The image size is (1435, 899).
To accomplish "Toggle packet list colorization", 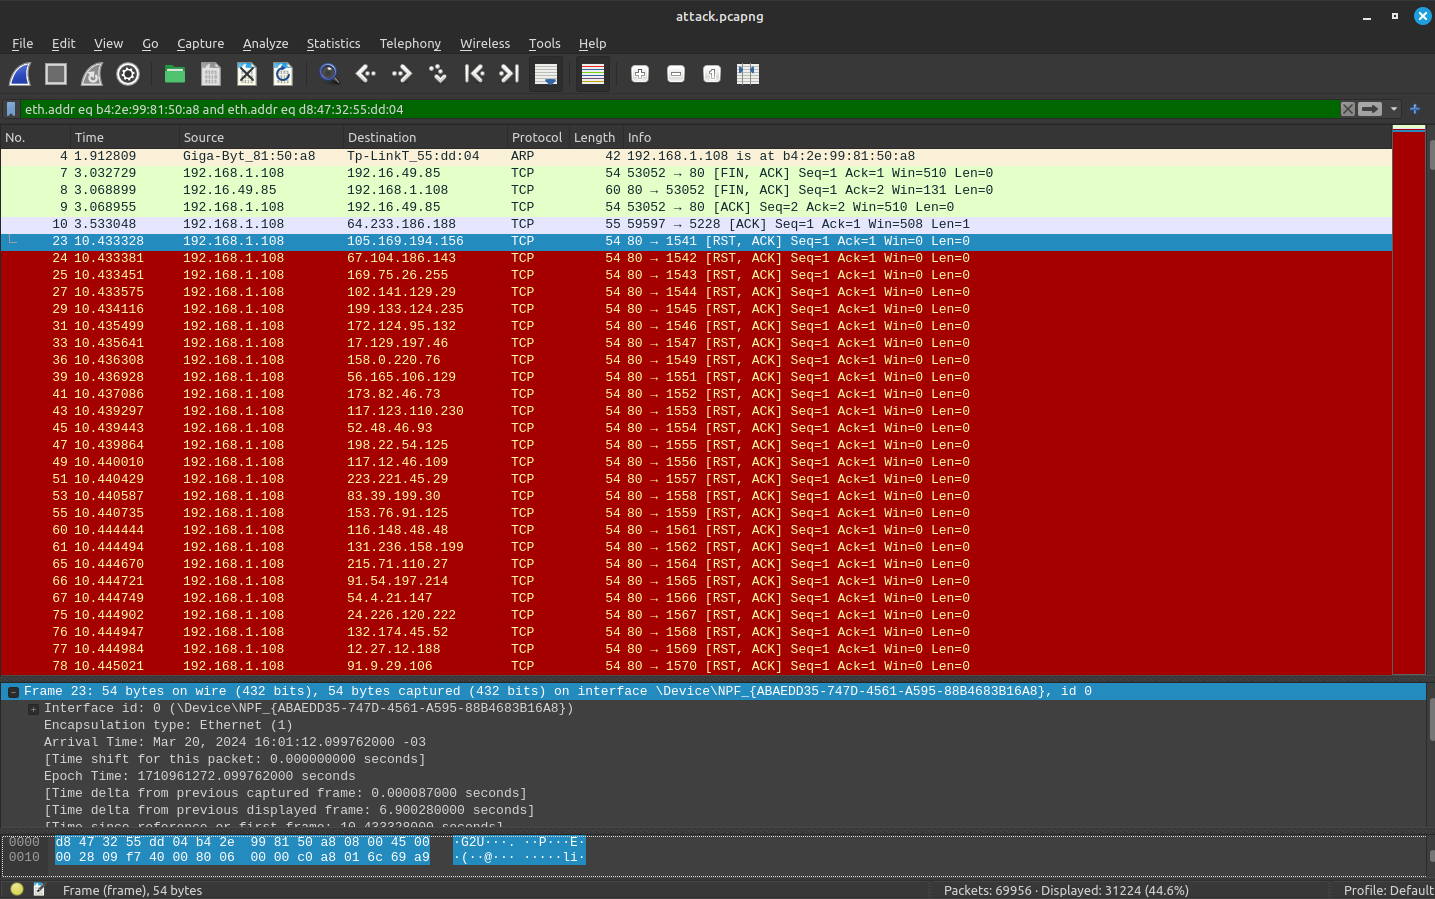I will (x=593, y=74).
